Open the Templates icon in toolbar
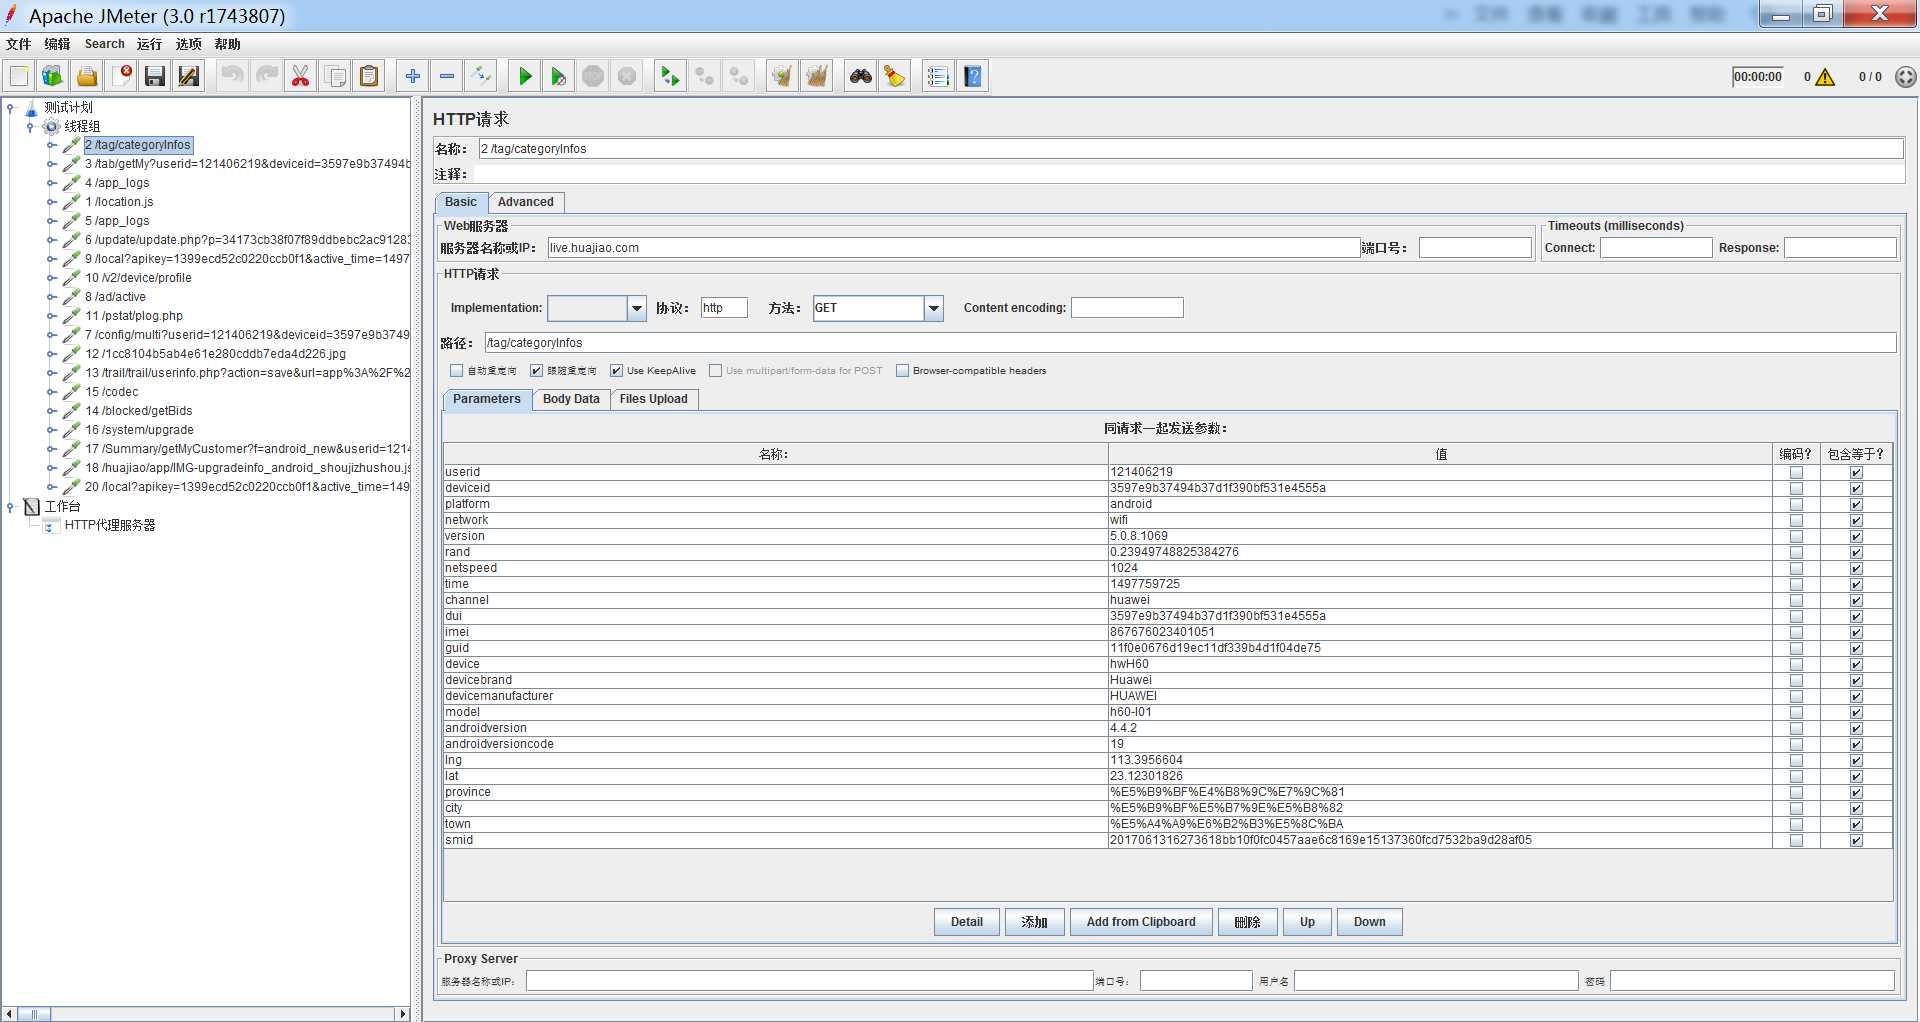Screen dimensions: 1920x1022 (x=52, y=76)
